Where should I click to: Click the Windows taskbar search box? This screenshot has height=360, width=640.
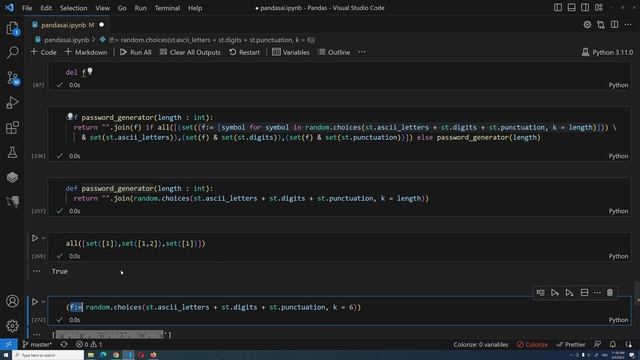(x=48, y=355)
